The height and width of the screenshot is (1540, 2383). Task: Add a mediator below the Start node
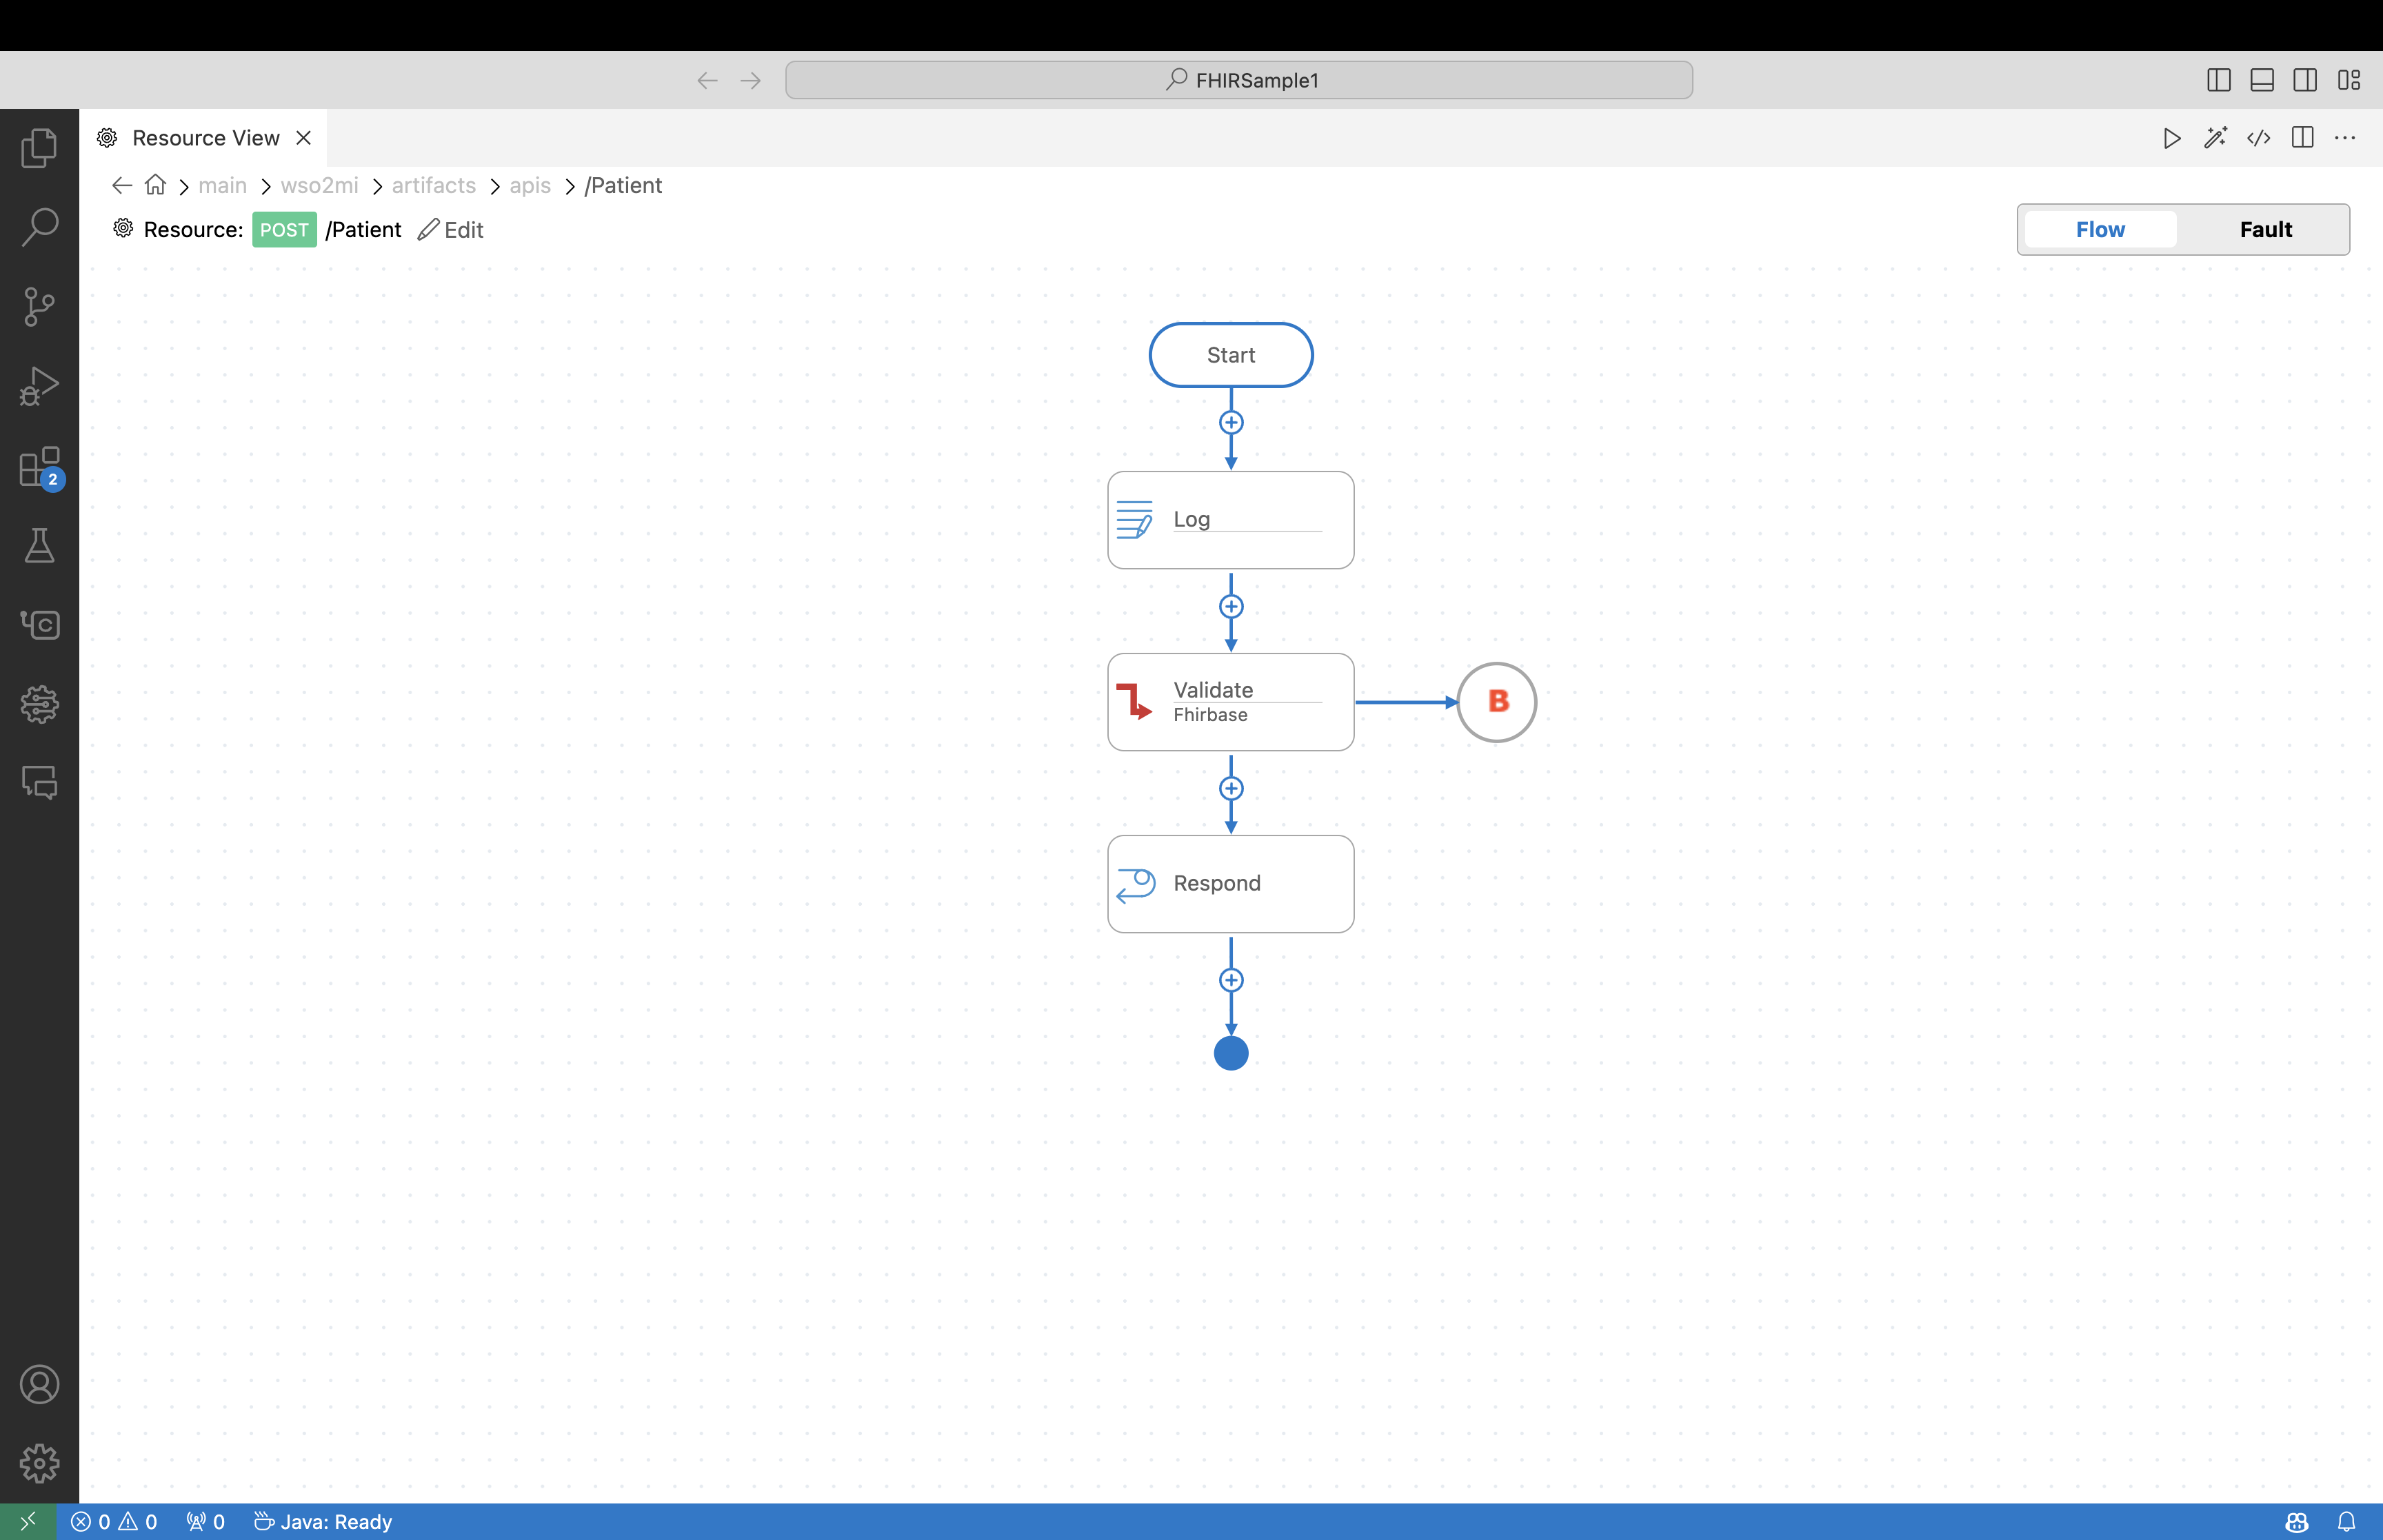(1231, 422)
